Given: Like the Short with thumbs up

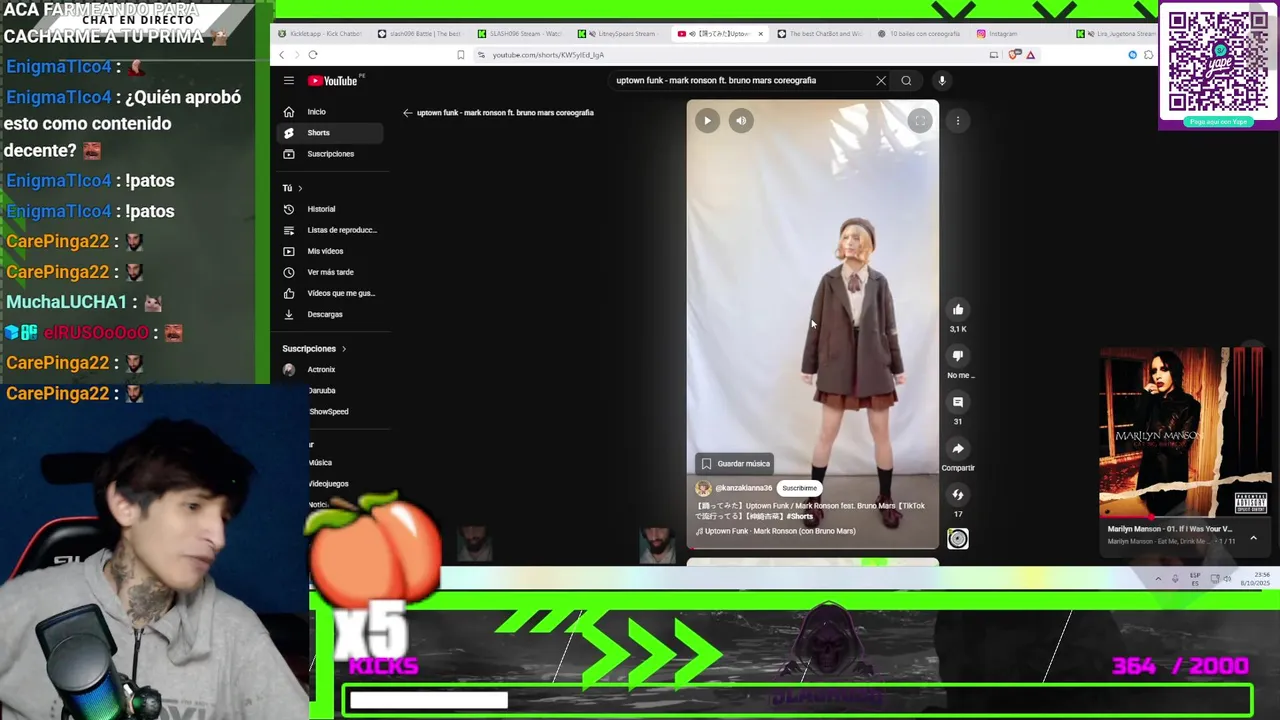Looking at the screenshot, I should pyautogui.click(x=958, y=310).
